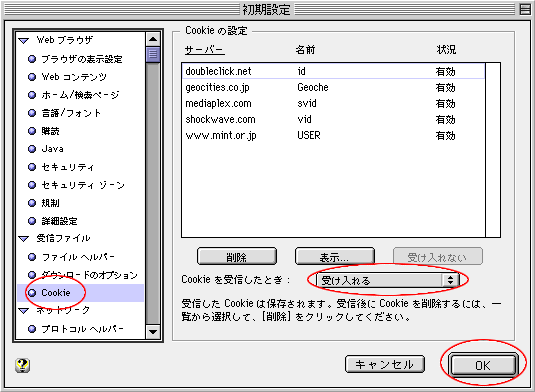The image size is (535, 392).
Task: Collapse the 受信ファイル category triangle
Action: [x=24, y=239]
